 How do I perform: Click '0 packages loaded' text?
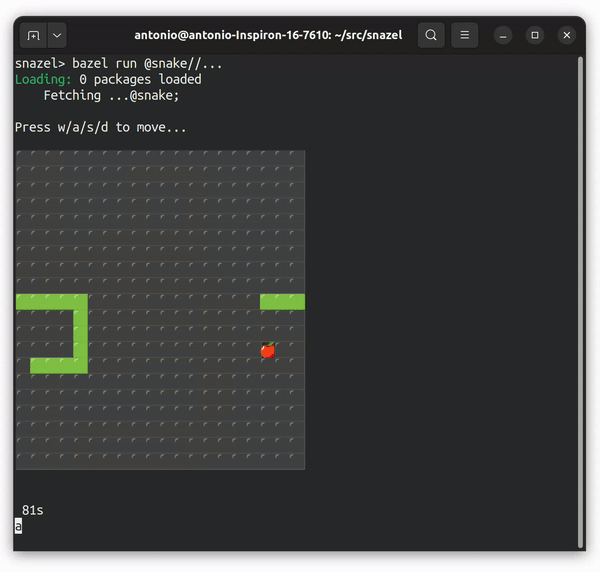point(140,80)
